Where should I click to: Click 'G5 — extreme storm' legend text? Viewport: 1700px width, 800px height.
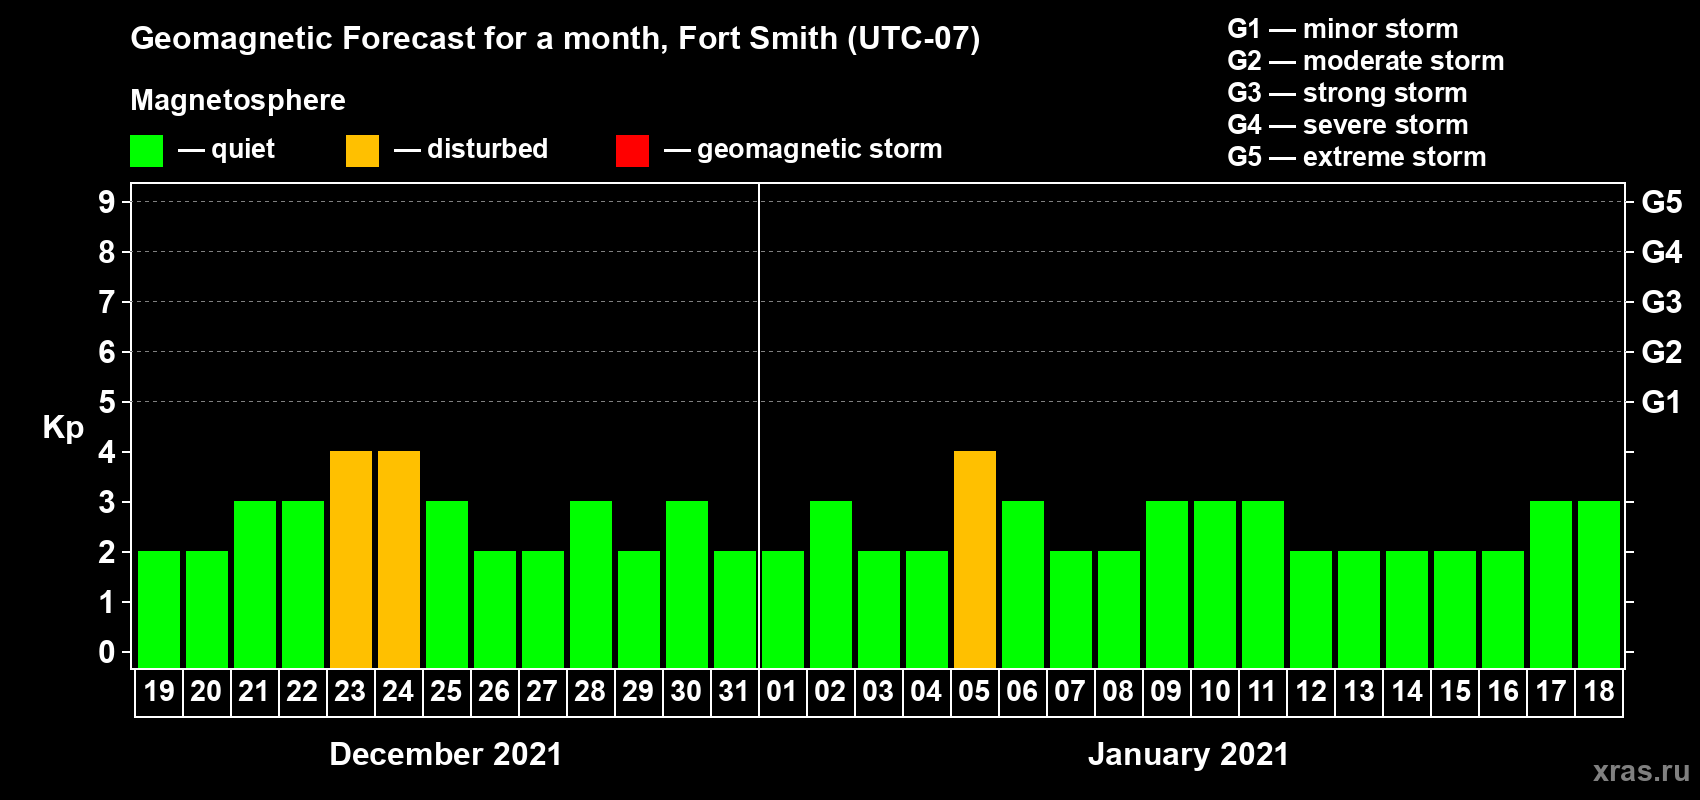pyautogui.click(x=1357, y=157)
